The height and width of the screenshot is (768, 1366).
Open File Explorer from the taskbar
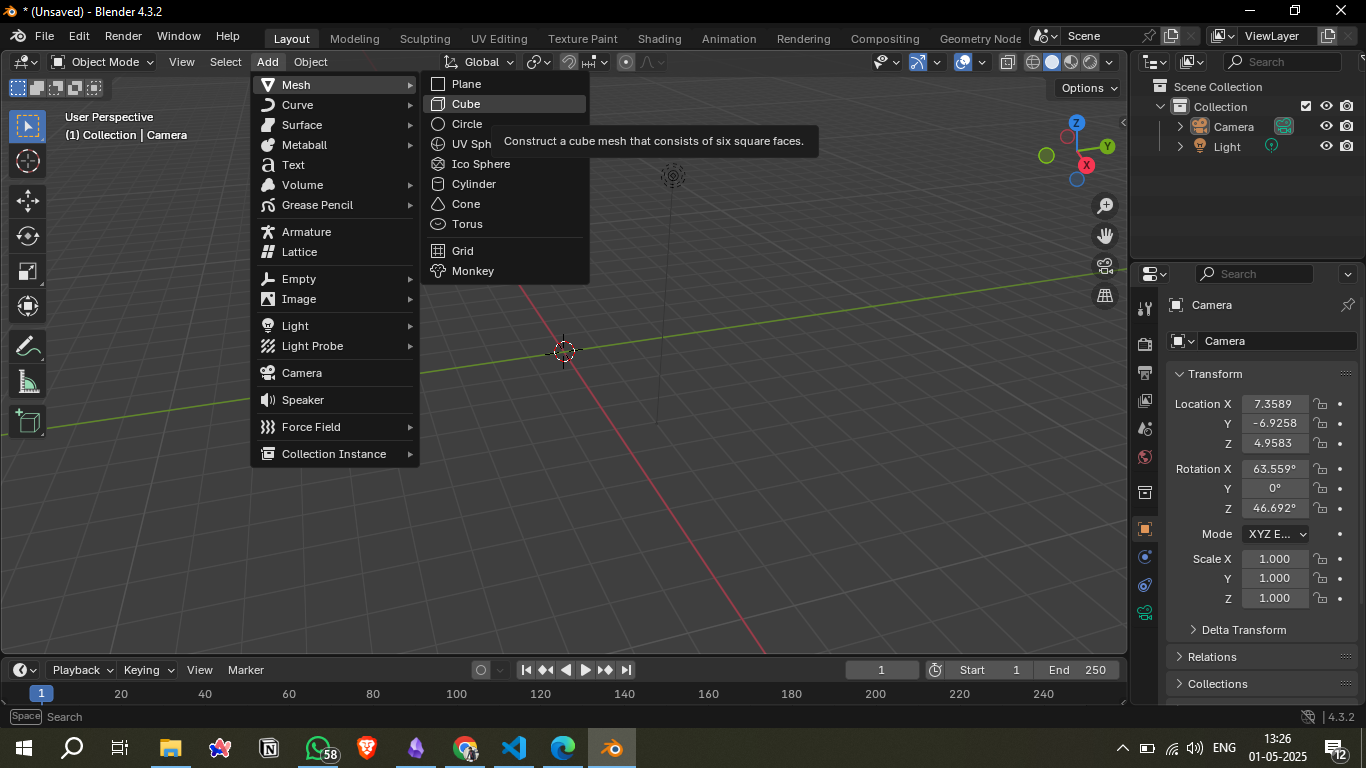(172, 748)
